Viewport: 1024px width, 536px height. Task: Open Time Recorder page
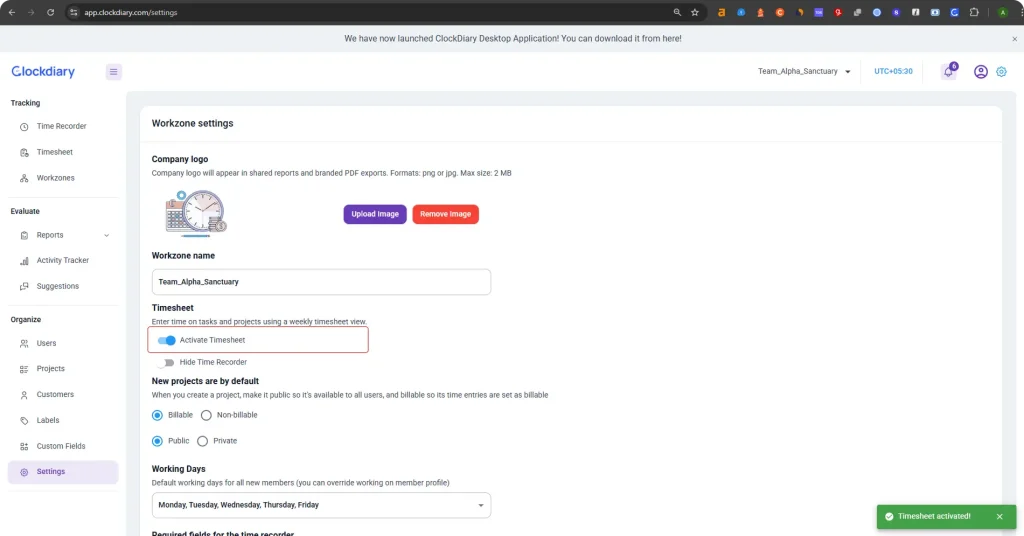61,126
